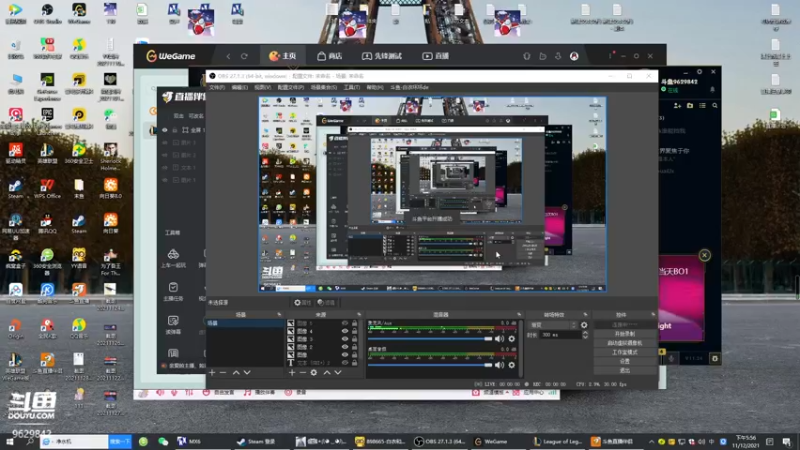Close the pink ad popup in the right window
800x450 pixels.
click(705, 255)
